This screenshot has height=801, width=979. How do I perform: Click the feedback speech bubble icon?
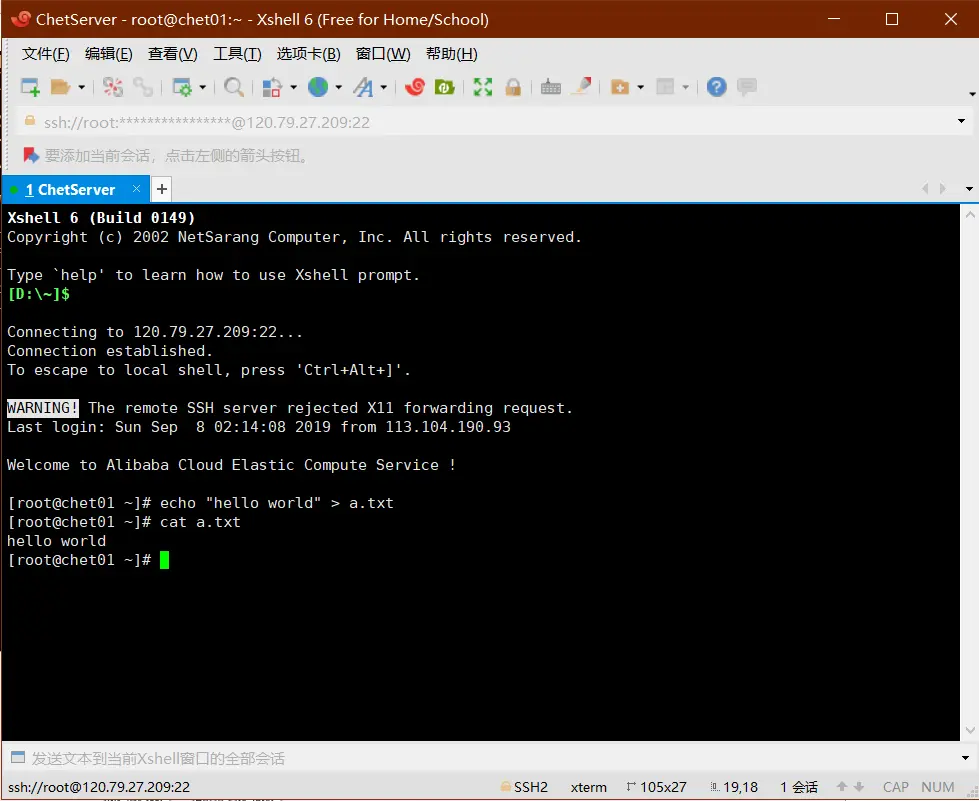pyautogui.click(x=747, y=87)
